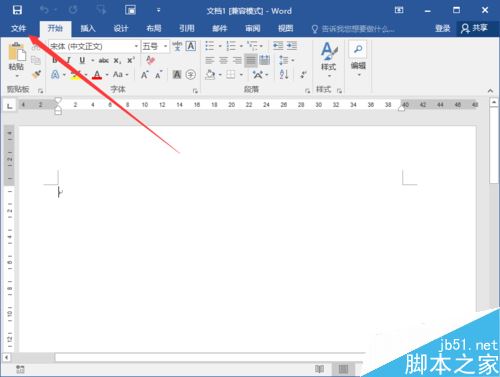Click the Paste clipboard icon
The width and height of the screenshot is (500, 377).
click(x=16, y=52)
